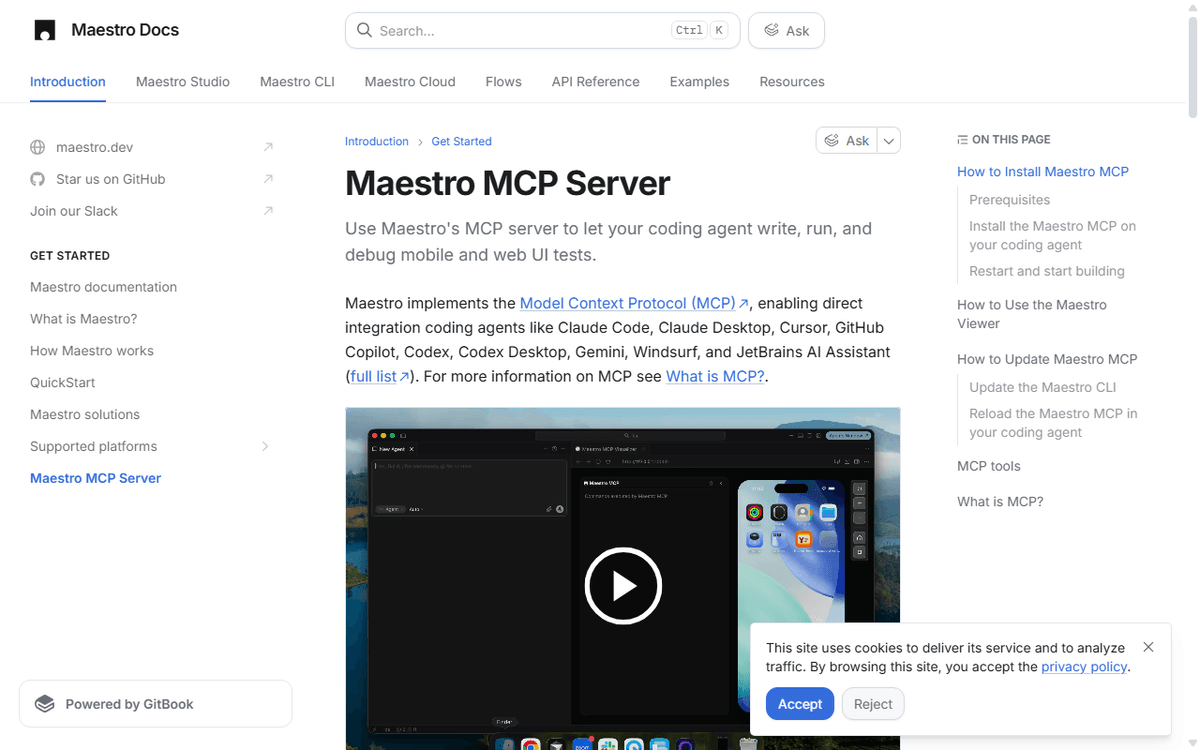
Task: Switch to the Maestro Studio tab
Action: [183, 82]
